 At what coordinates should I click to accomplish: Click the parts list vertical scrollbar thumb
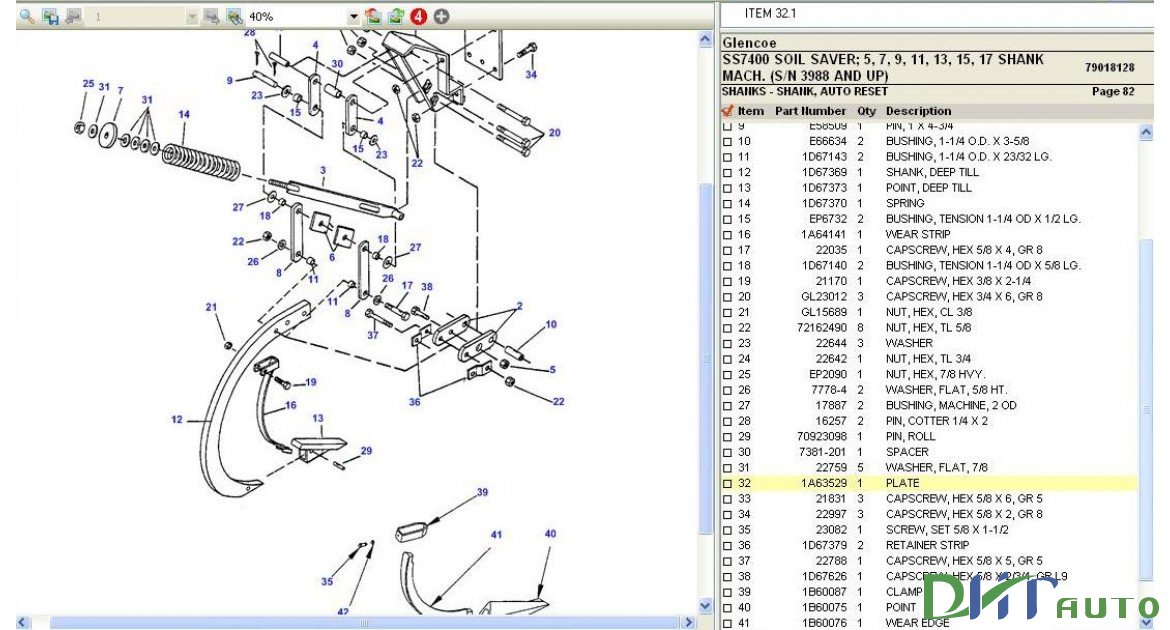1146,409
